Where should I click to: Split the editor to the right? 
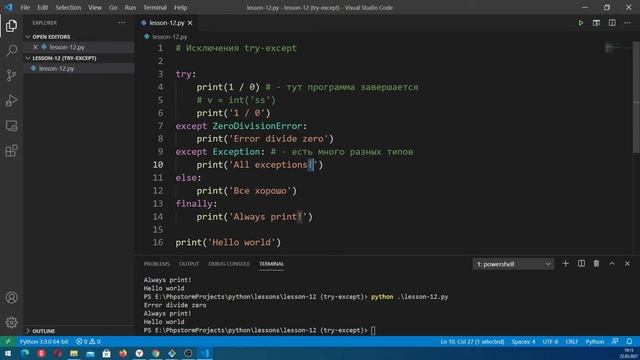coord(612,23)
